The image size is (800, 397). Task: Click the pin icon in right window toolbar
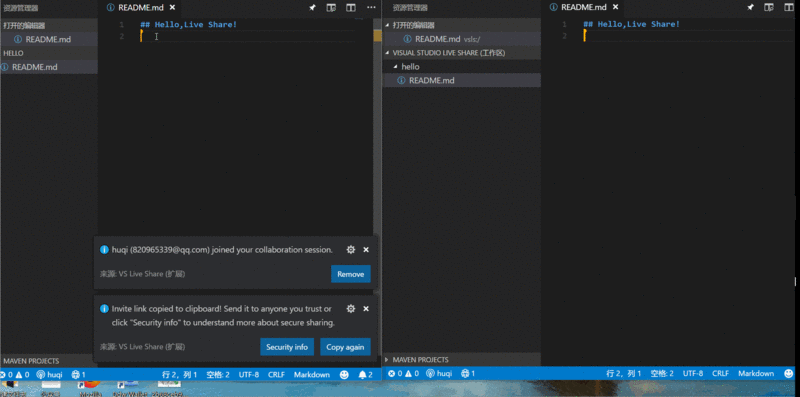point(750,8)
